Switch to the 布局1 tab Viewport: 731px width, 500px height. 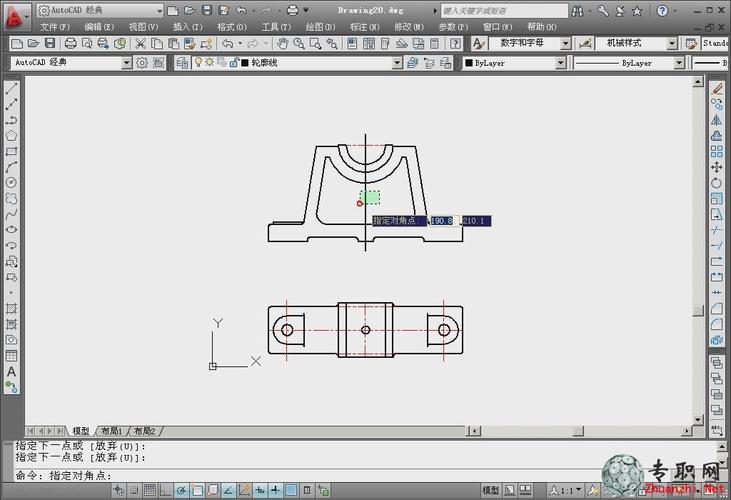point(111,431)
